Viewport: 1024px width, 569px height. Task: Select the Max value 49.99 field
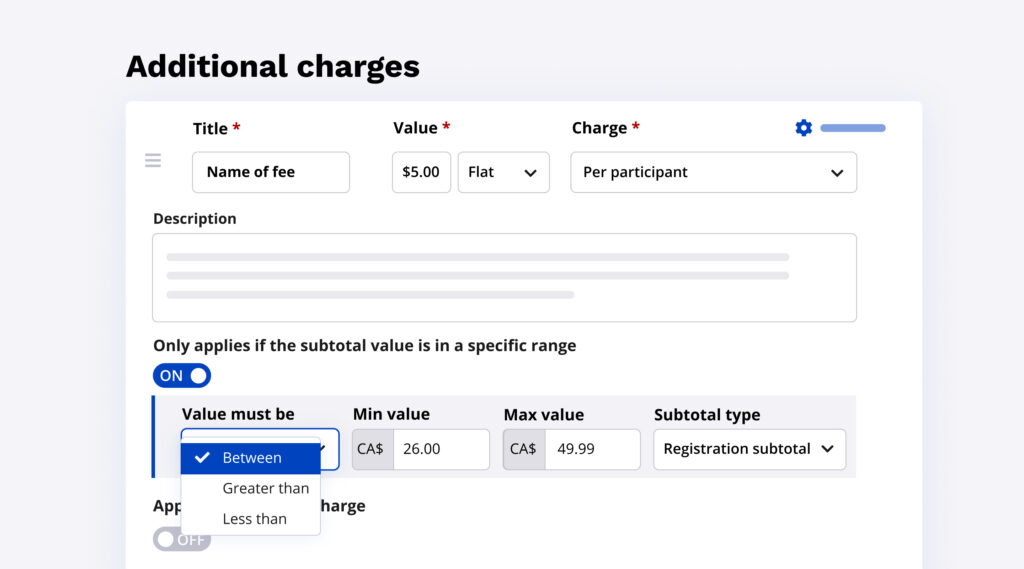pos(590,449)
